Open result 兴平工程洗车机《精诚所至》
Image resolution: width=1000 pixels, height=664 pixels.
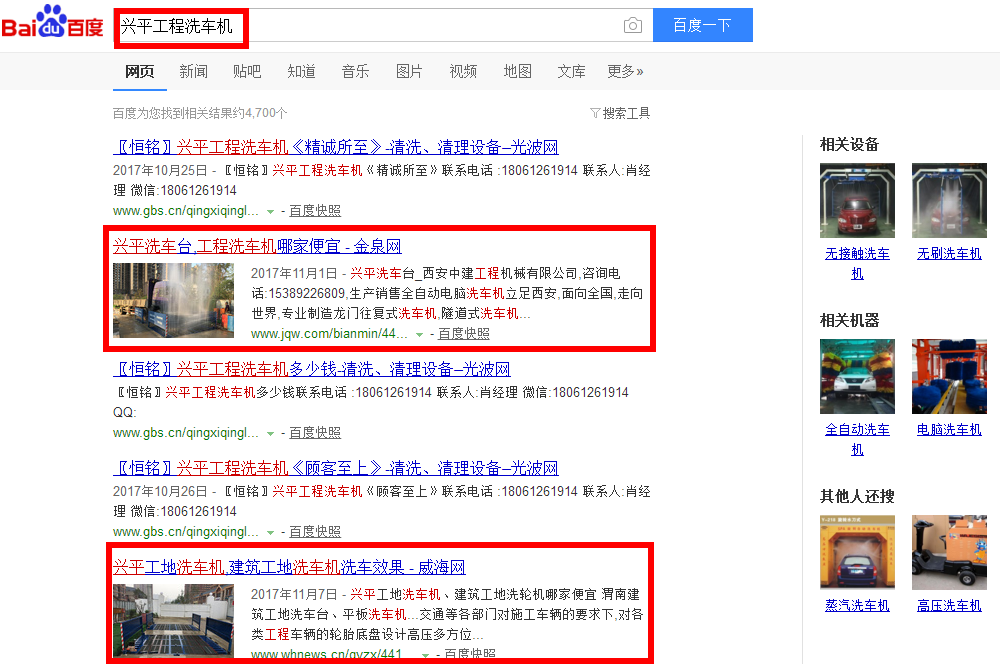coord(335,147)
